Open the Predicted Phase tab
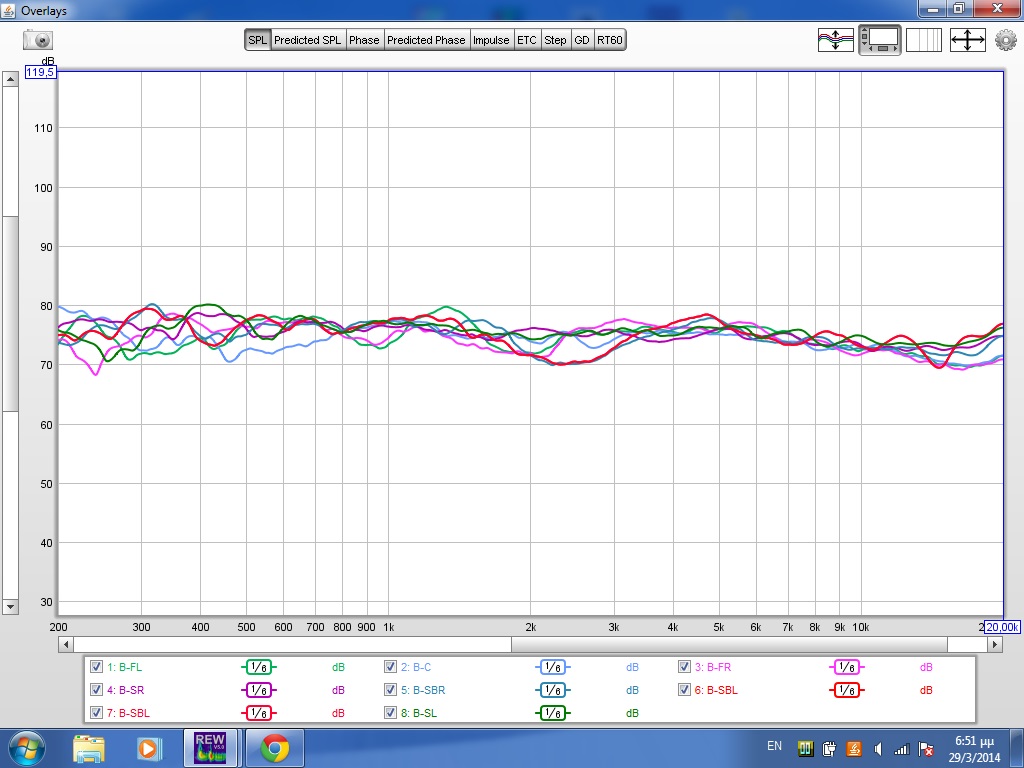 (x=426, y=40)
